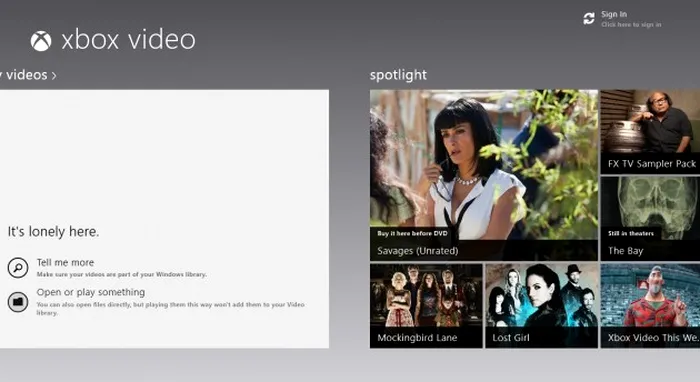This screenshot has height=382, width=700.
Task: Open the Lost Girl tile
Action: click(x=541, y=306)
